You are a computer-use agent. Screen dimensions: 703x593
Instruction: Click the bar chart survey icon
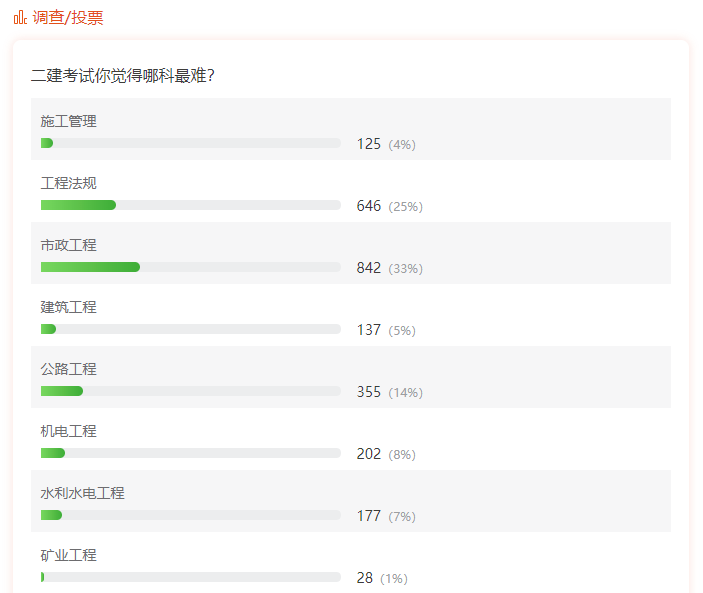click(20, 17)
